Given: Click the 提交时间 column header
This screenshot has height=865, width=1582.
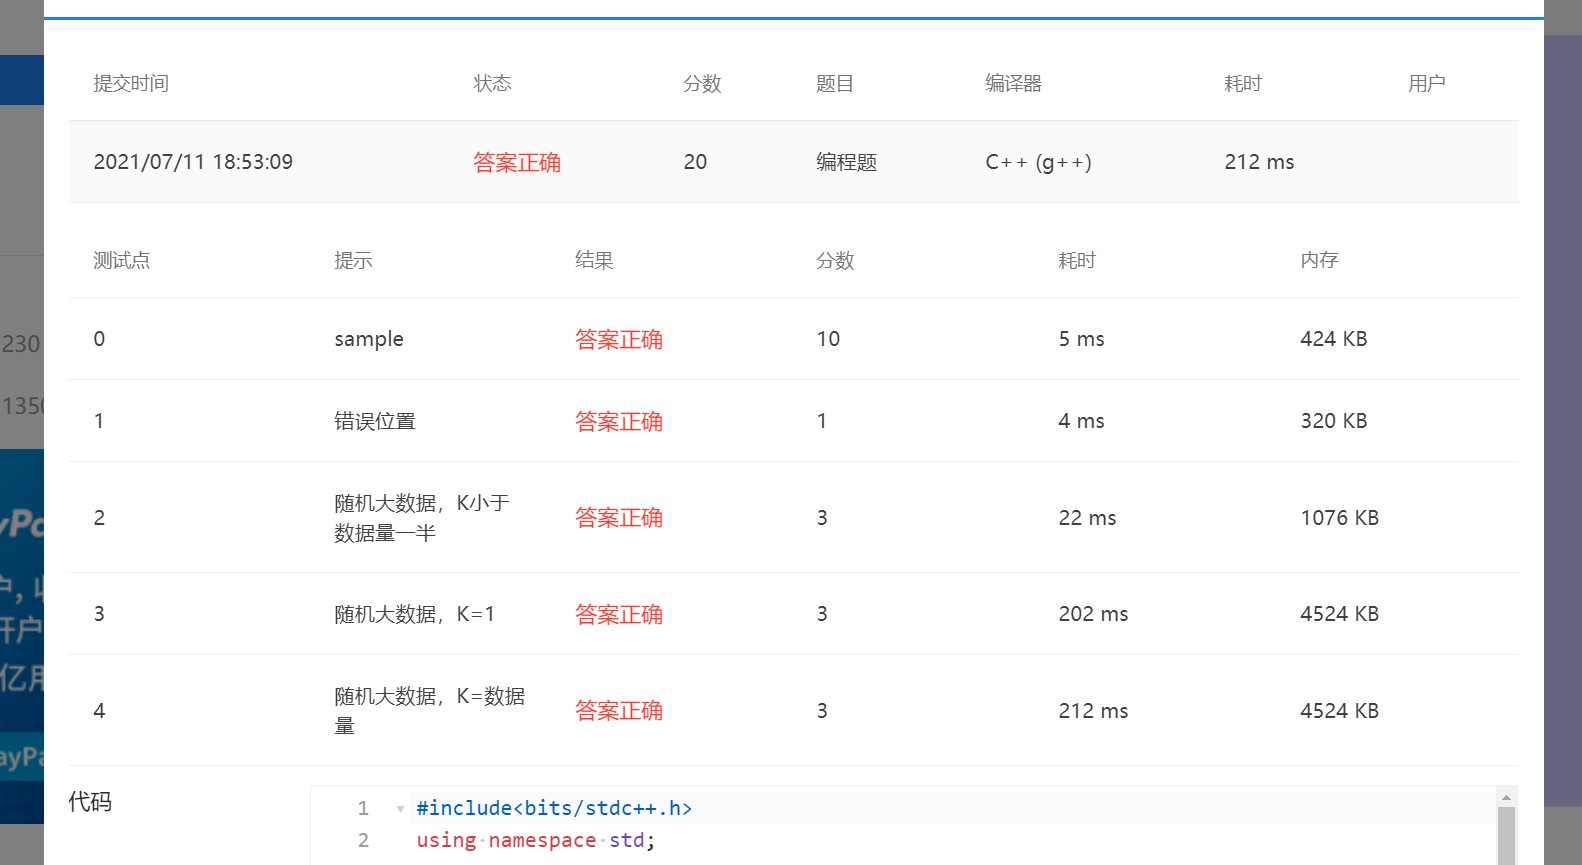Looking at the screenshot, I should pyautogui.click(x=131, y=83).
